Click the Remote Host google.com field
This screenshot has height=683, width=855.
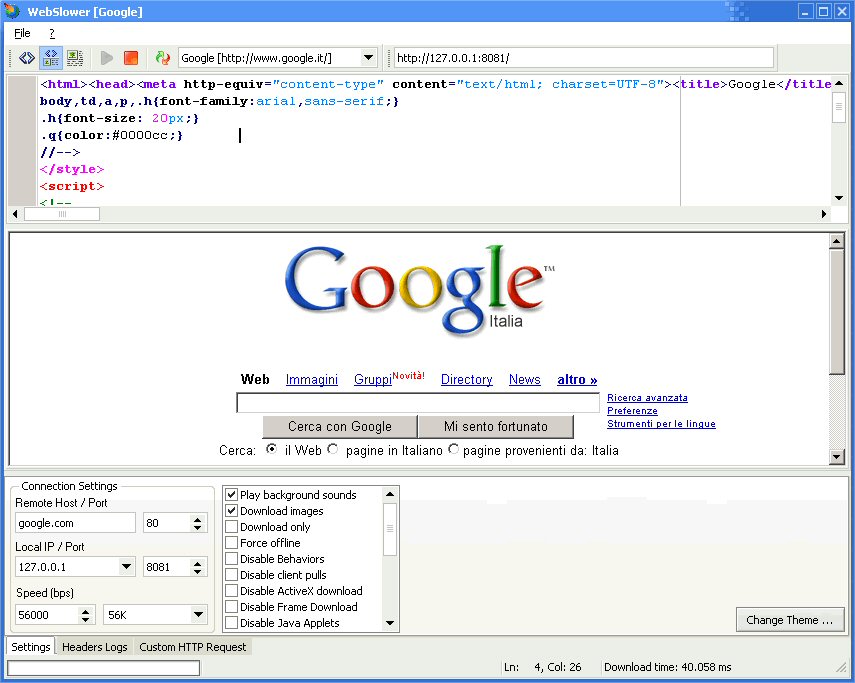pos(75,523)
